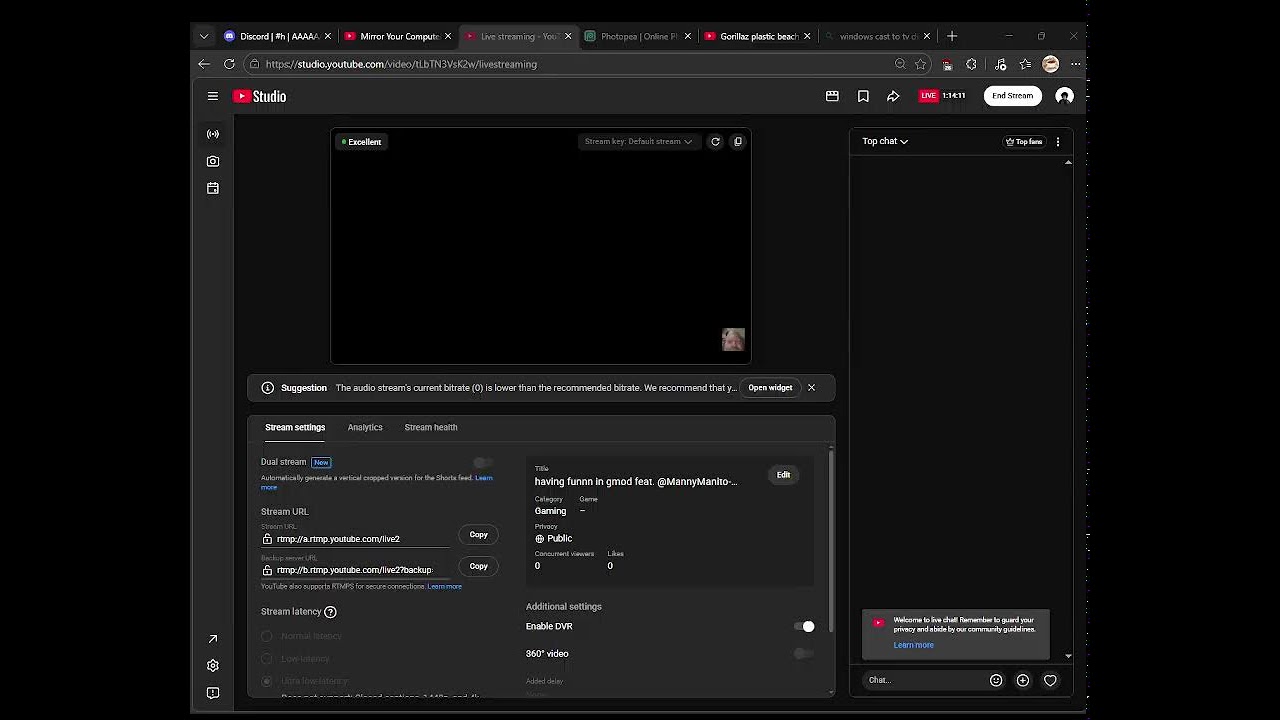Open the chat options three-dot menu
This screenshot has width=1280, height=720.
[x=1058, y=142]
